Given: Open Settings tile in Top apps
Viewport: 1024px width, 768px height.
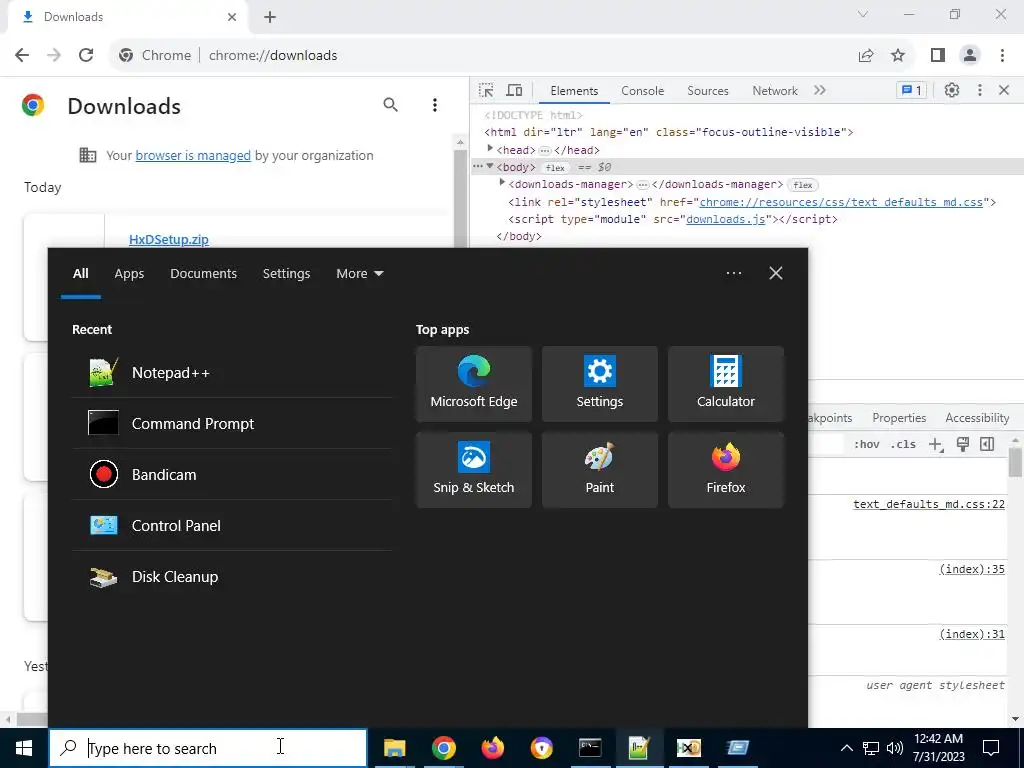Looking at the screenshot, I should point(600,384).
